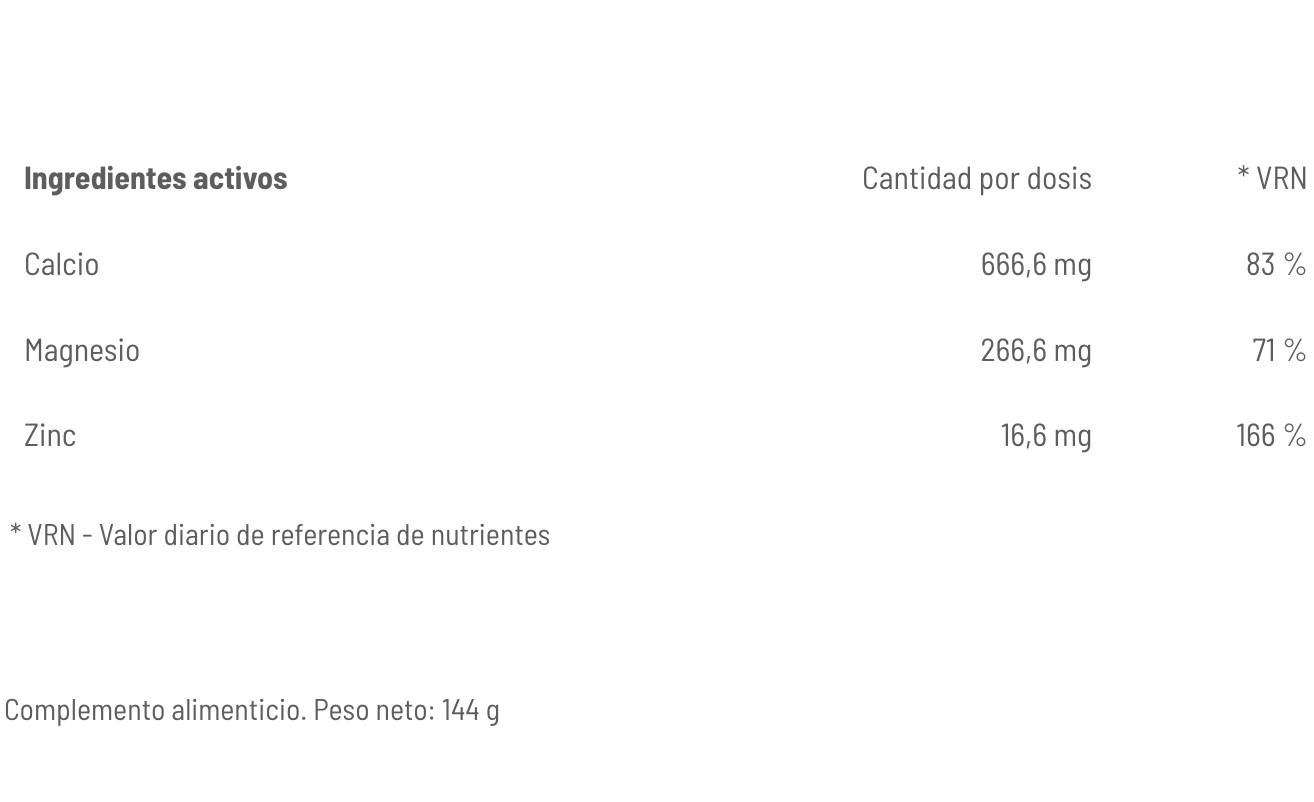
Task: Click the 16,6 mg zinc amount
Action: pyautogui.click(x=1045, y=435)
